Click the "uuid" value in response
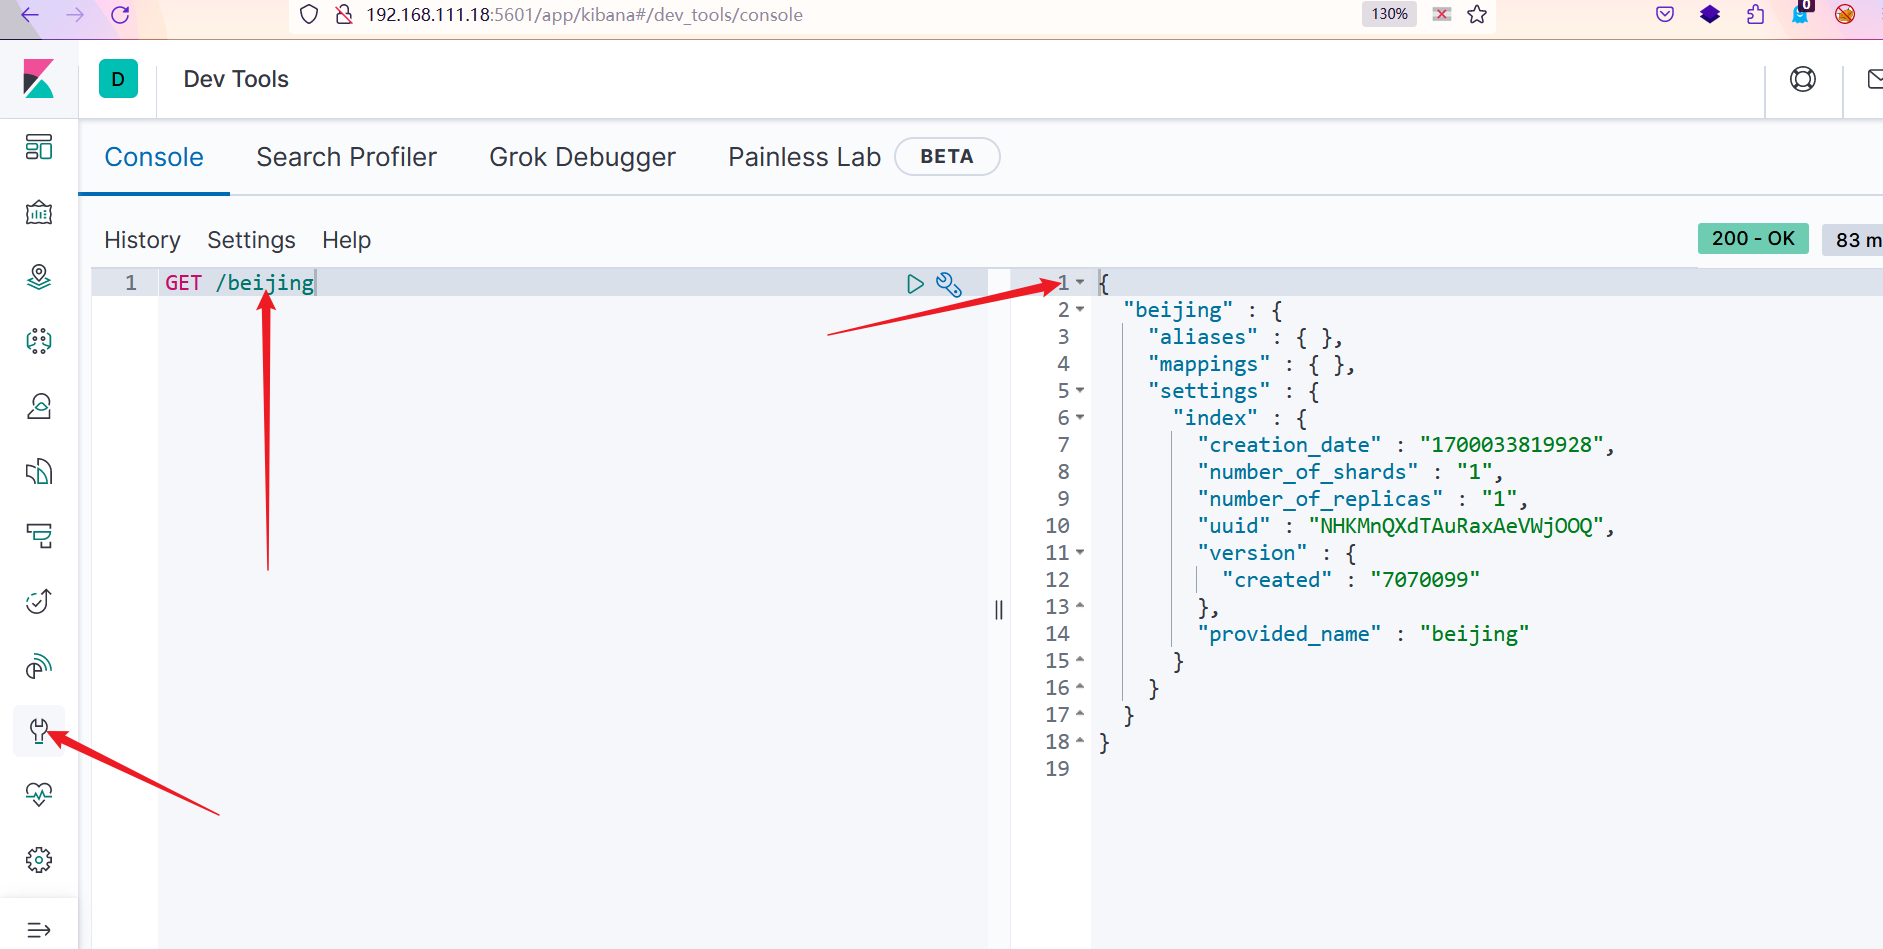The image size is (1883, 949). (x=1456, y=526)
